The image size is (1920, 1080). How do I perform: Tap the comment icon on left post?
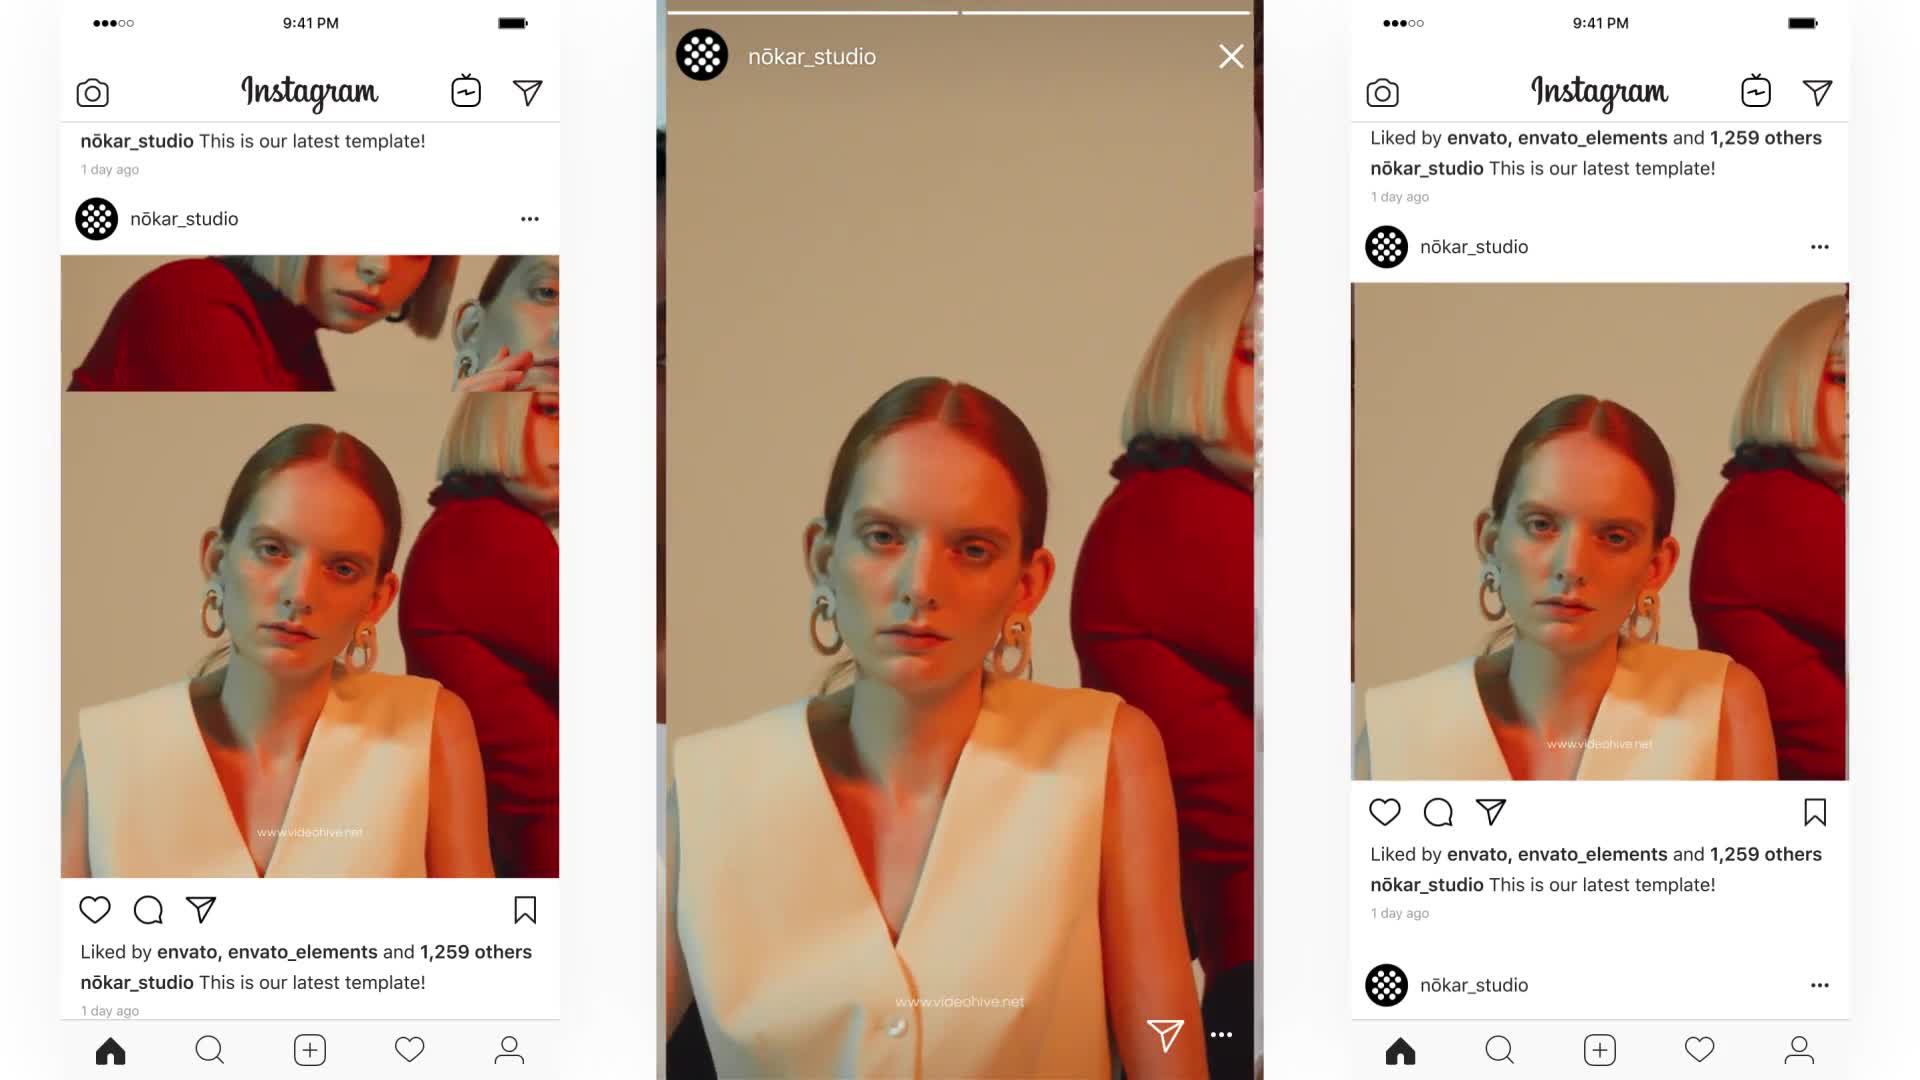pos(148,909)
